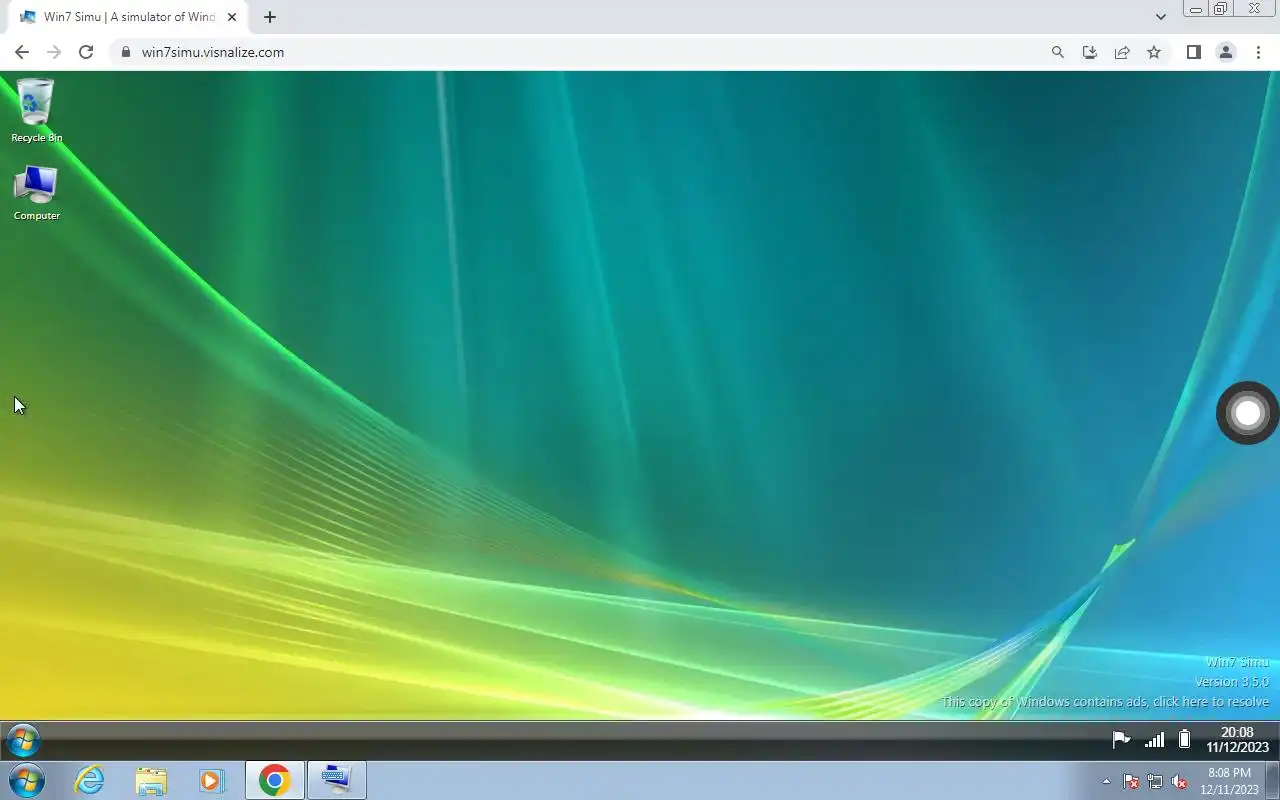Image resolution: width=1280 pixels, height=800 pixels.
Task: Open a new tab with the plus button
Action: pos(270,17)
